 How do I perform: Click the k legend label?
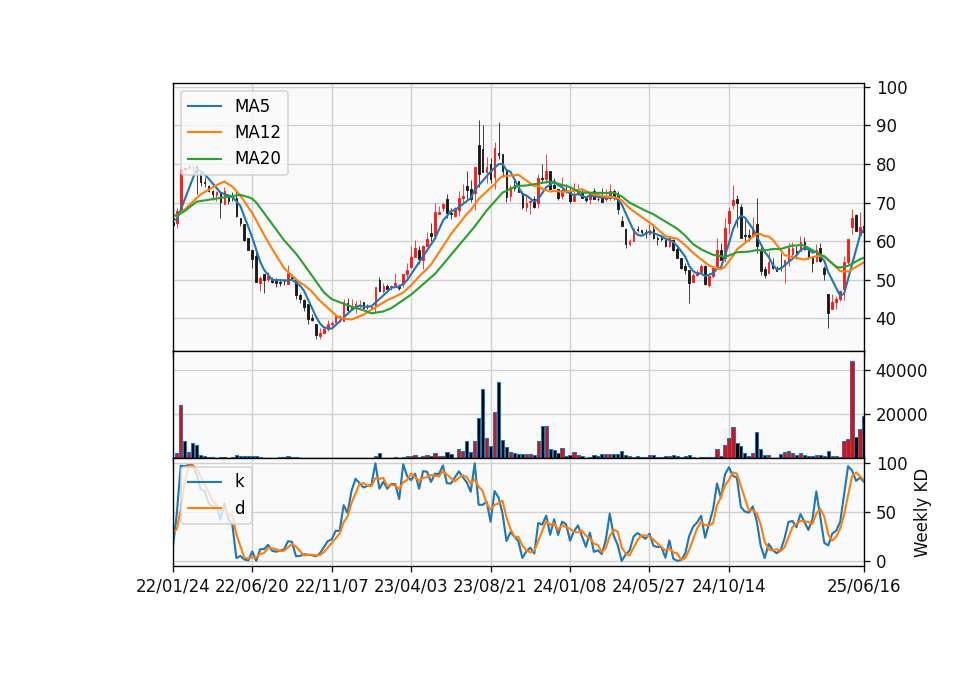pos(239,481)
